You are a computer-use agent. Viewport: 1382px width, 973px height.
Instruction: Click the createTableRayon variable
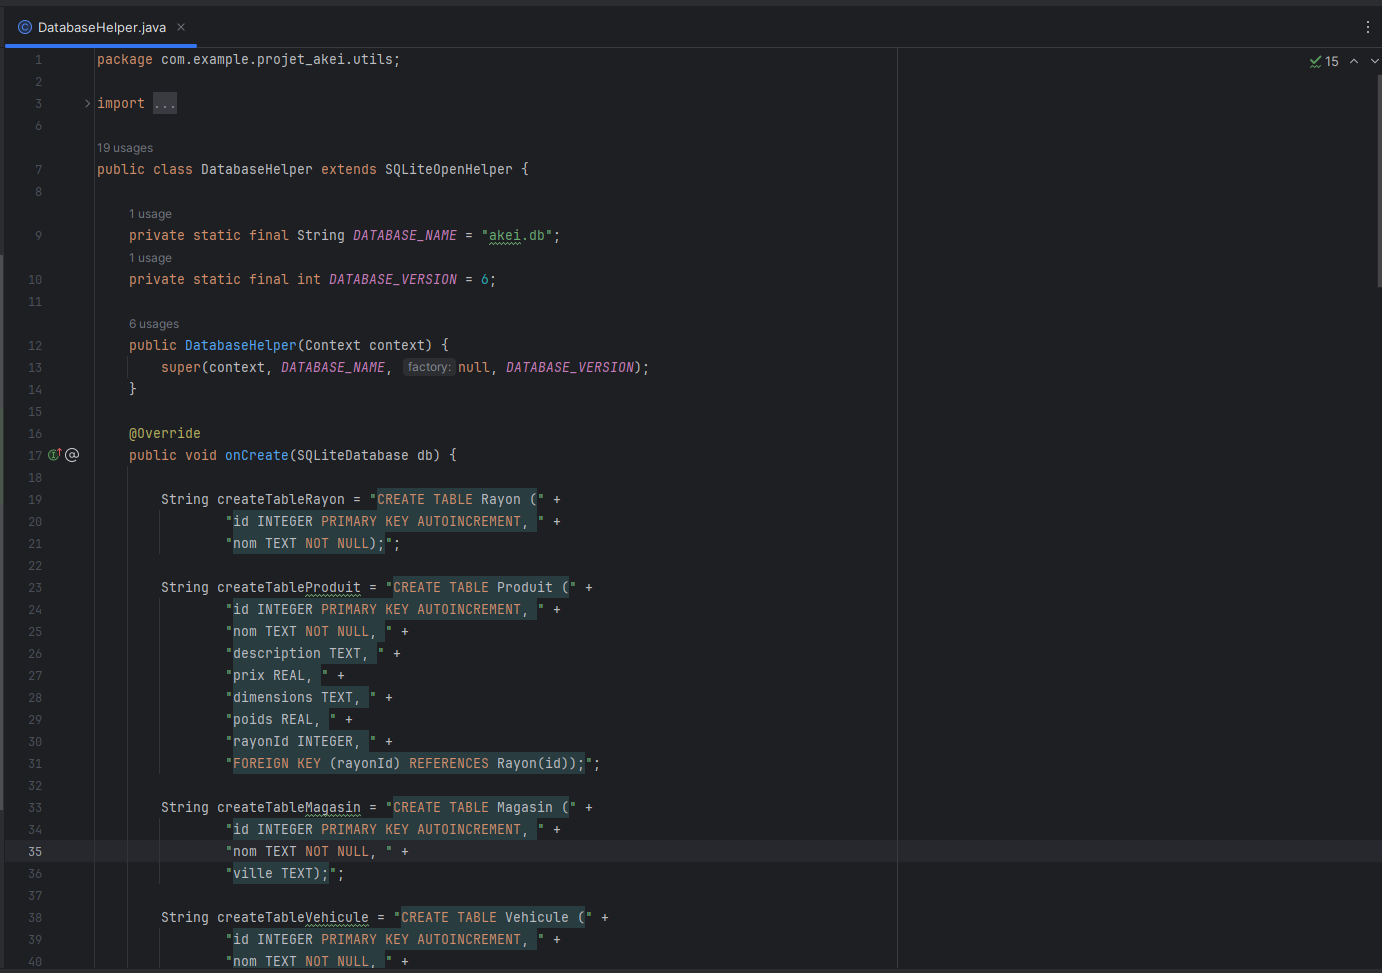click(281, 500)
